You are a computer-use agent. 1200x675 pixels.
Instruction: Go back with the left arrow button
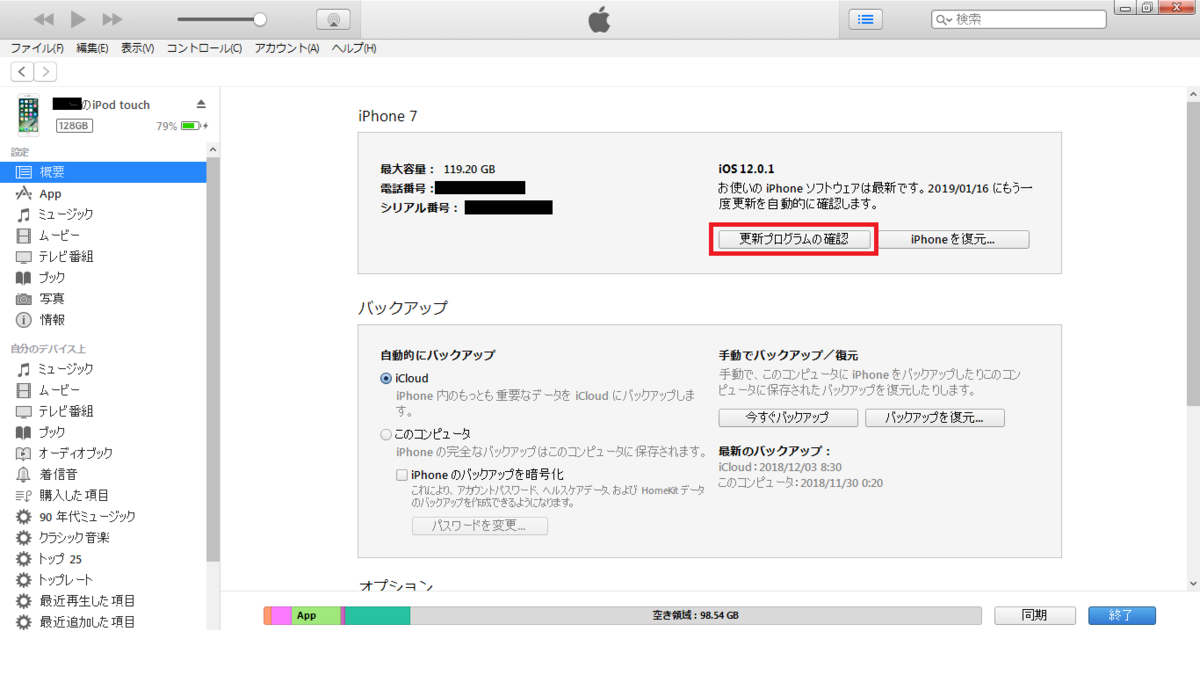click(22, 71)
